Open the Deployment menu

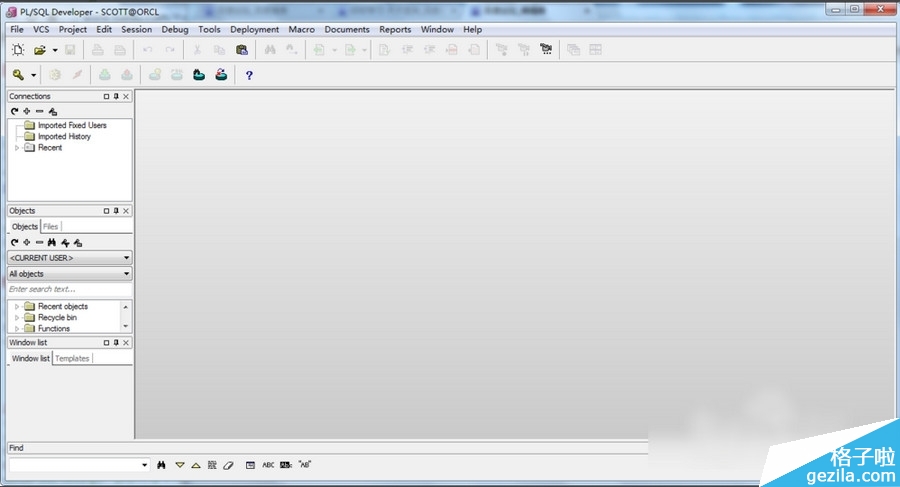coord(254,29)
